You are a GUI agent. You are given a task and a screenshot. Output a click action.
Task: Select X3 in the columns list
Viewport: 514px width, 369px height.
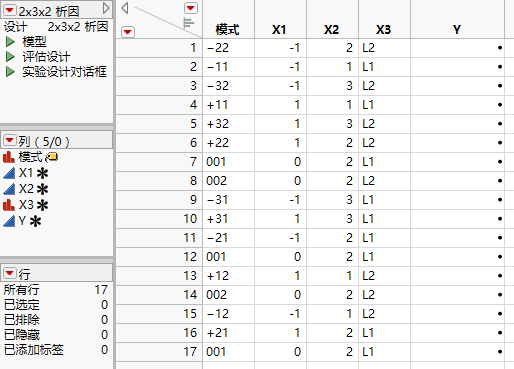point(26,205)
